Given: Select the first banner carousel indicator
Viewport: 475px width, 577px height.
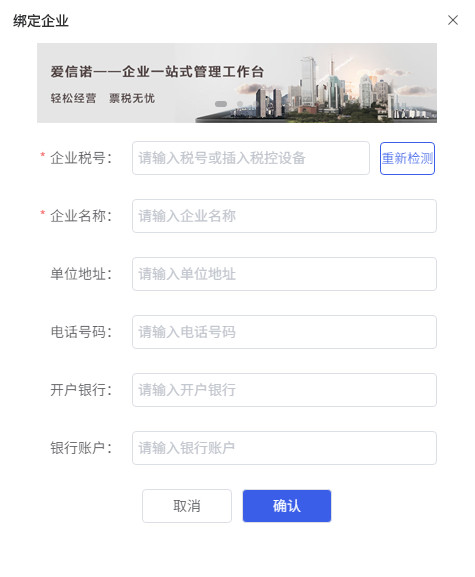Looking at the screenshot, I should point(221,104).
